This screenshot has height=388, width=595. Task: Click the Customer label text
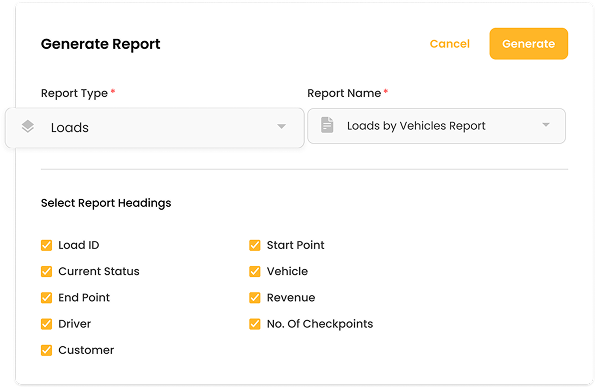[86, 350]
